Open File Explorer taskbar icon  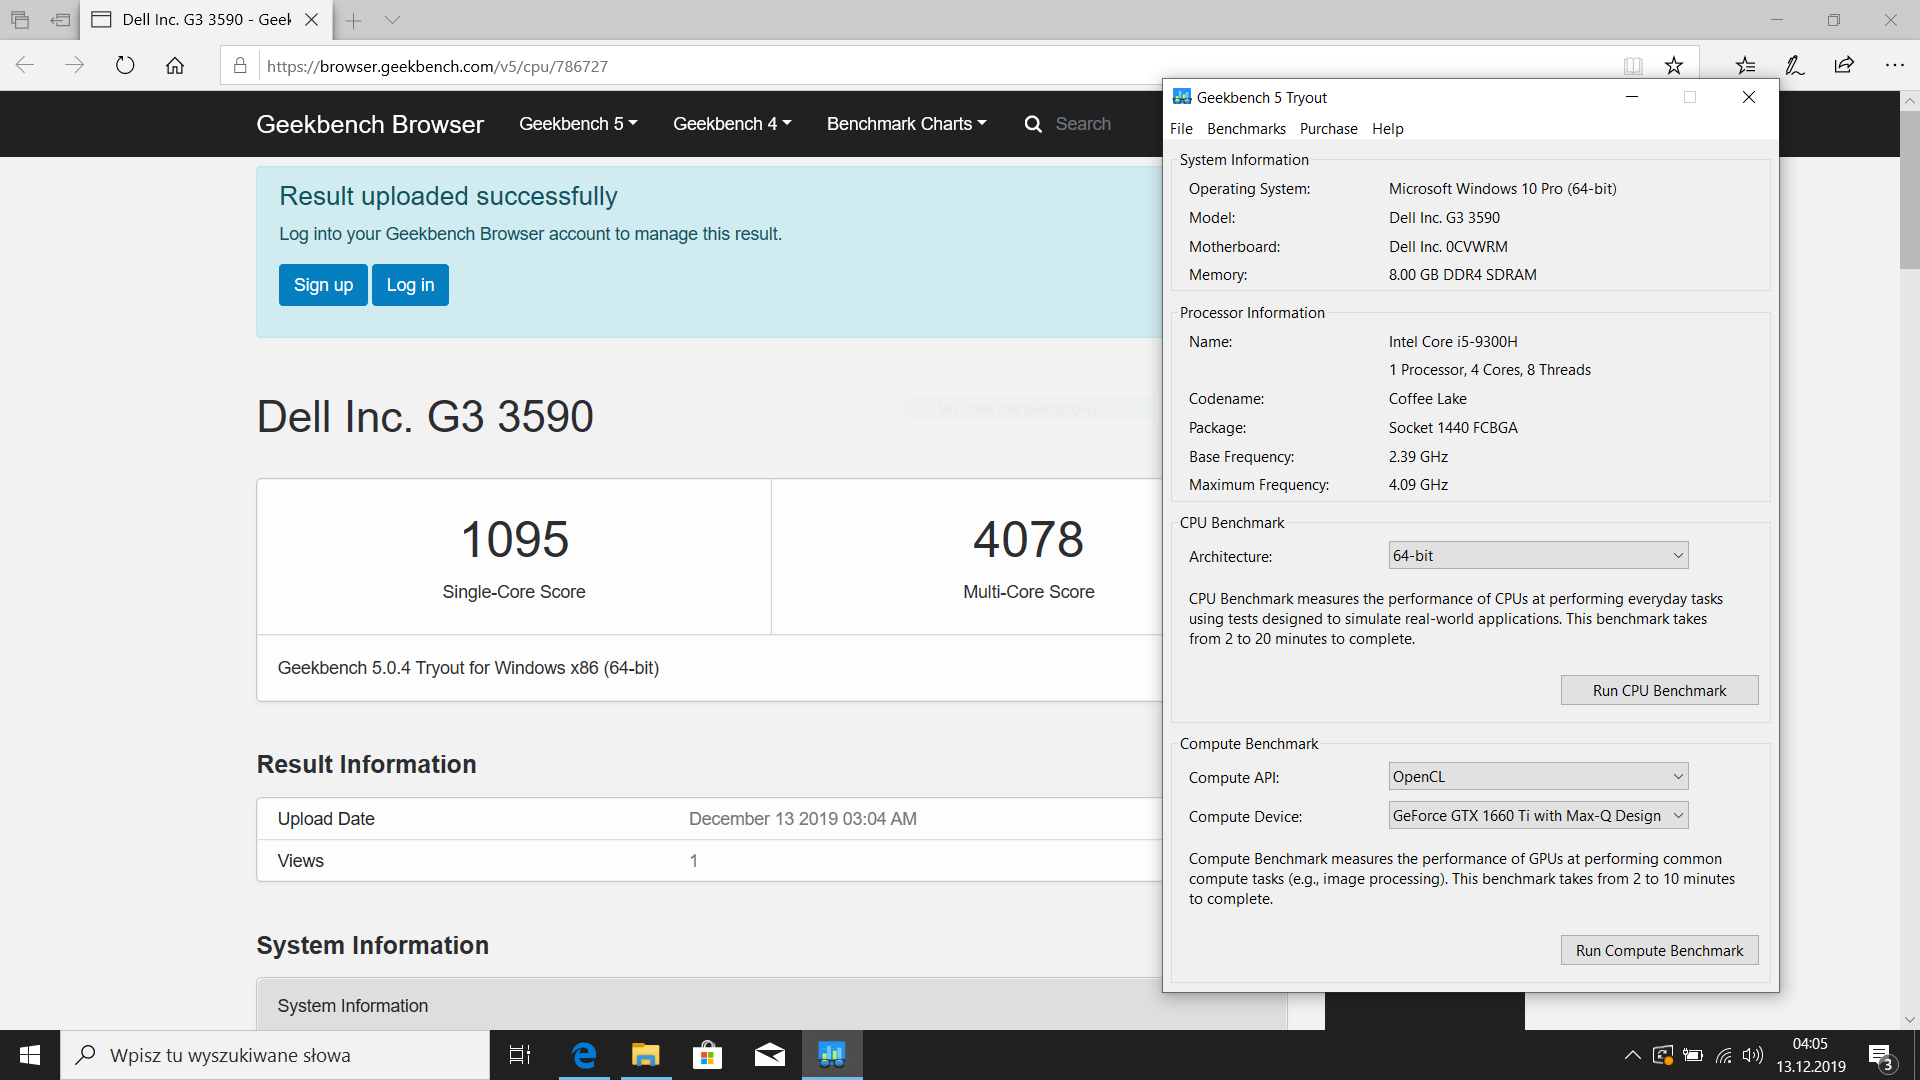pyautogui.click(x=646, y=1055)
